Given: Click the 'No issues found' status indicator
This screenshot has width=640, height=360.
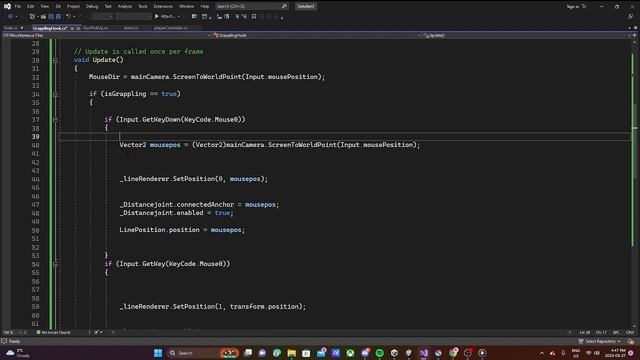Looking at the screenshot, I should (x=53, y=333).
